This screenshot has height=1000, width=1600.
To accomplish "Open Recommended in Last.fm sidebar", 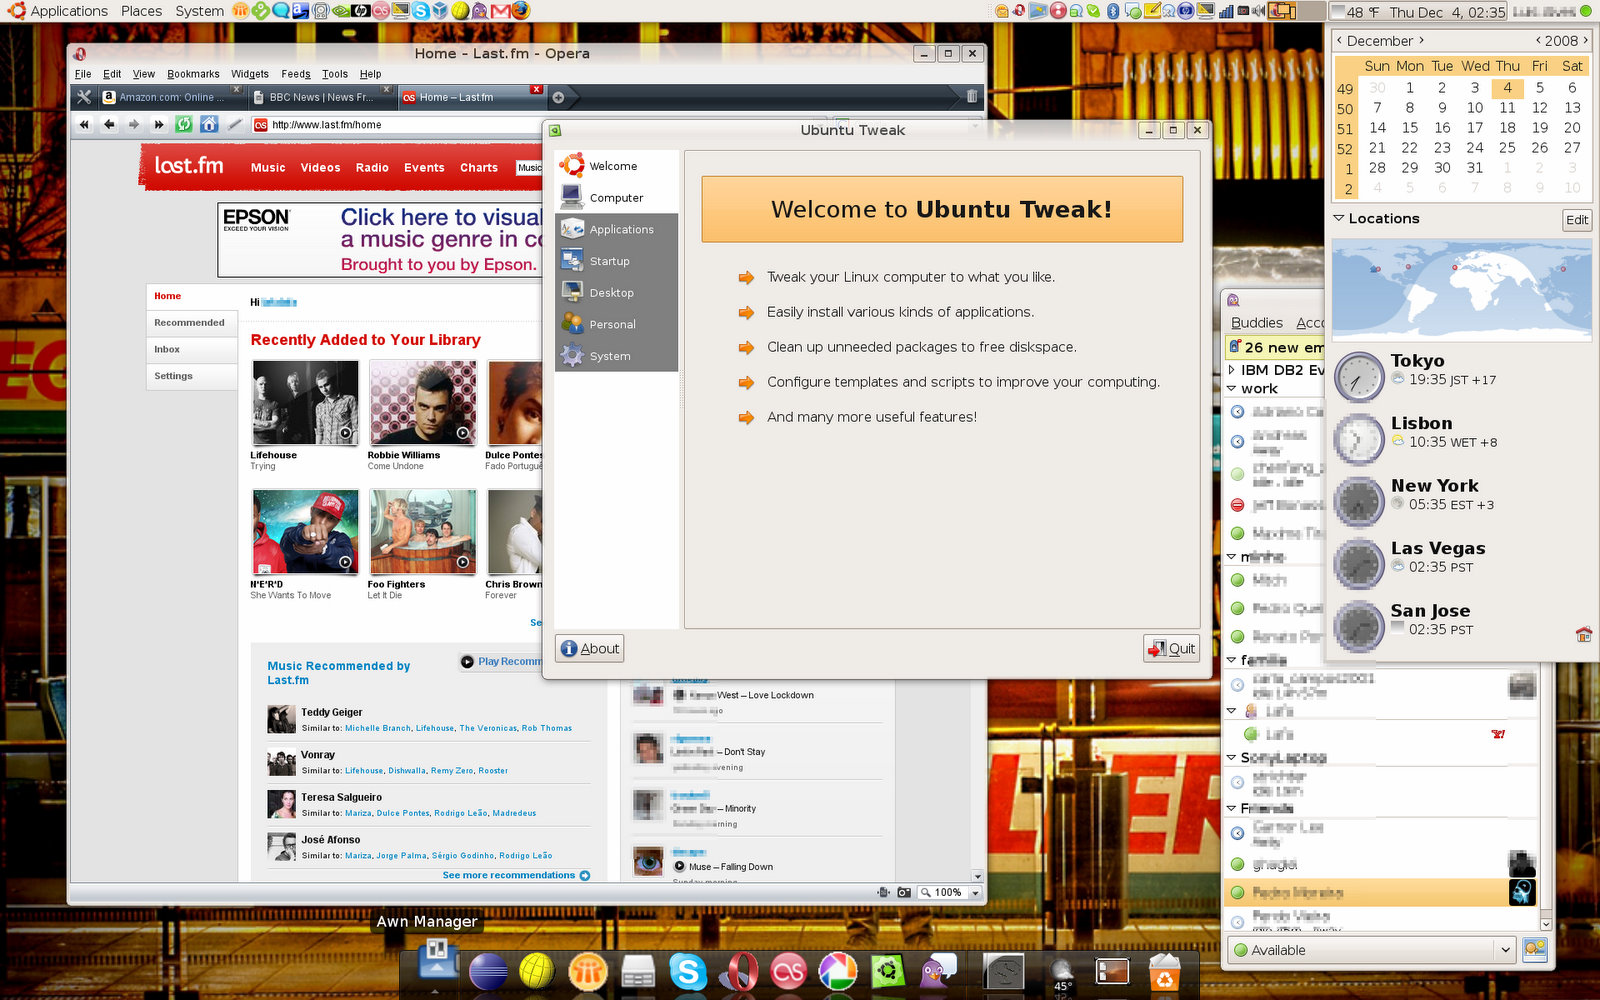I will [190, 323].
